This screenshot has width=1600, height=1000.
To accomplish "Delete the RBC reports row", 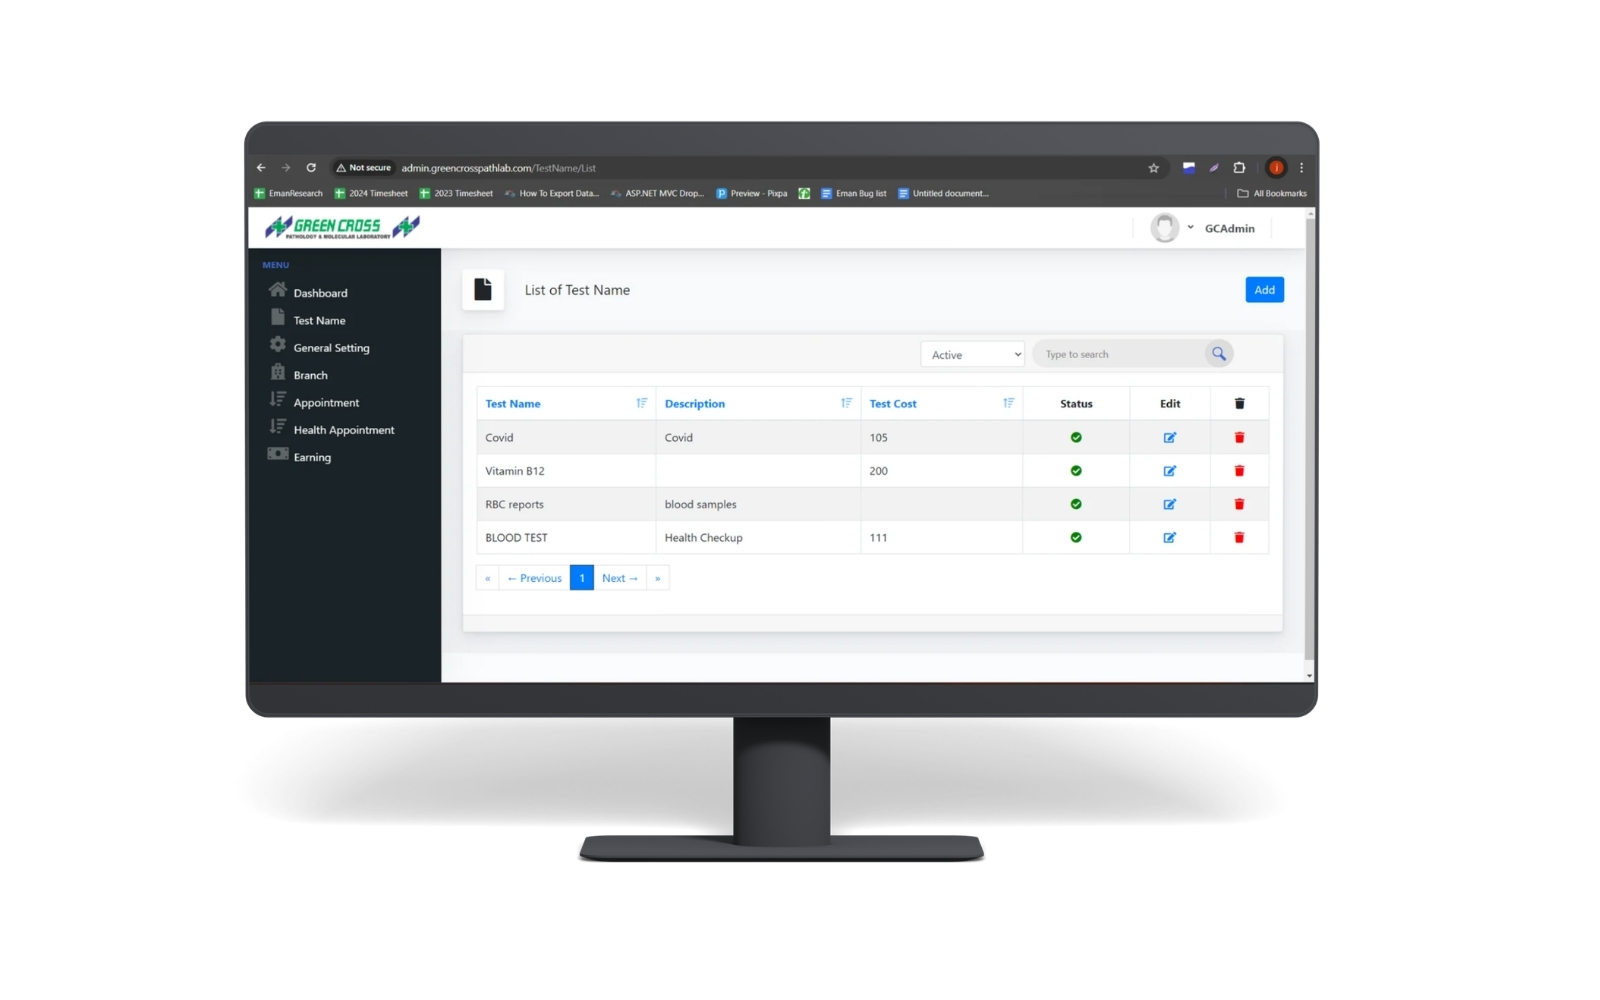I will (x=1239, y=505).
